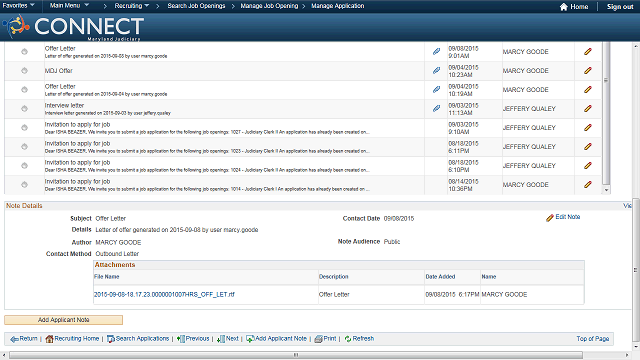Open attachment on Interview letter row
This screenshot has height=360, width=640.
[x=436, y=109]
